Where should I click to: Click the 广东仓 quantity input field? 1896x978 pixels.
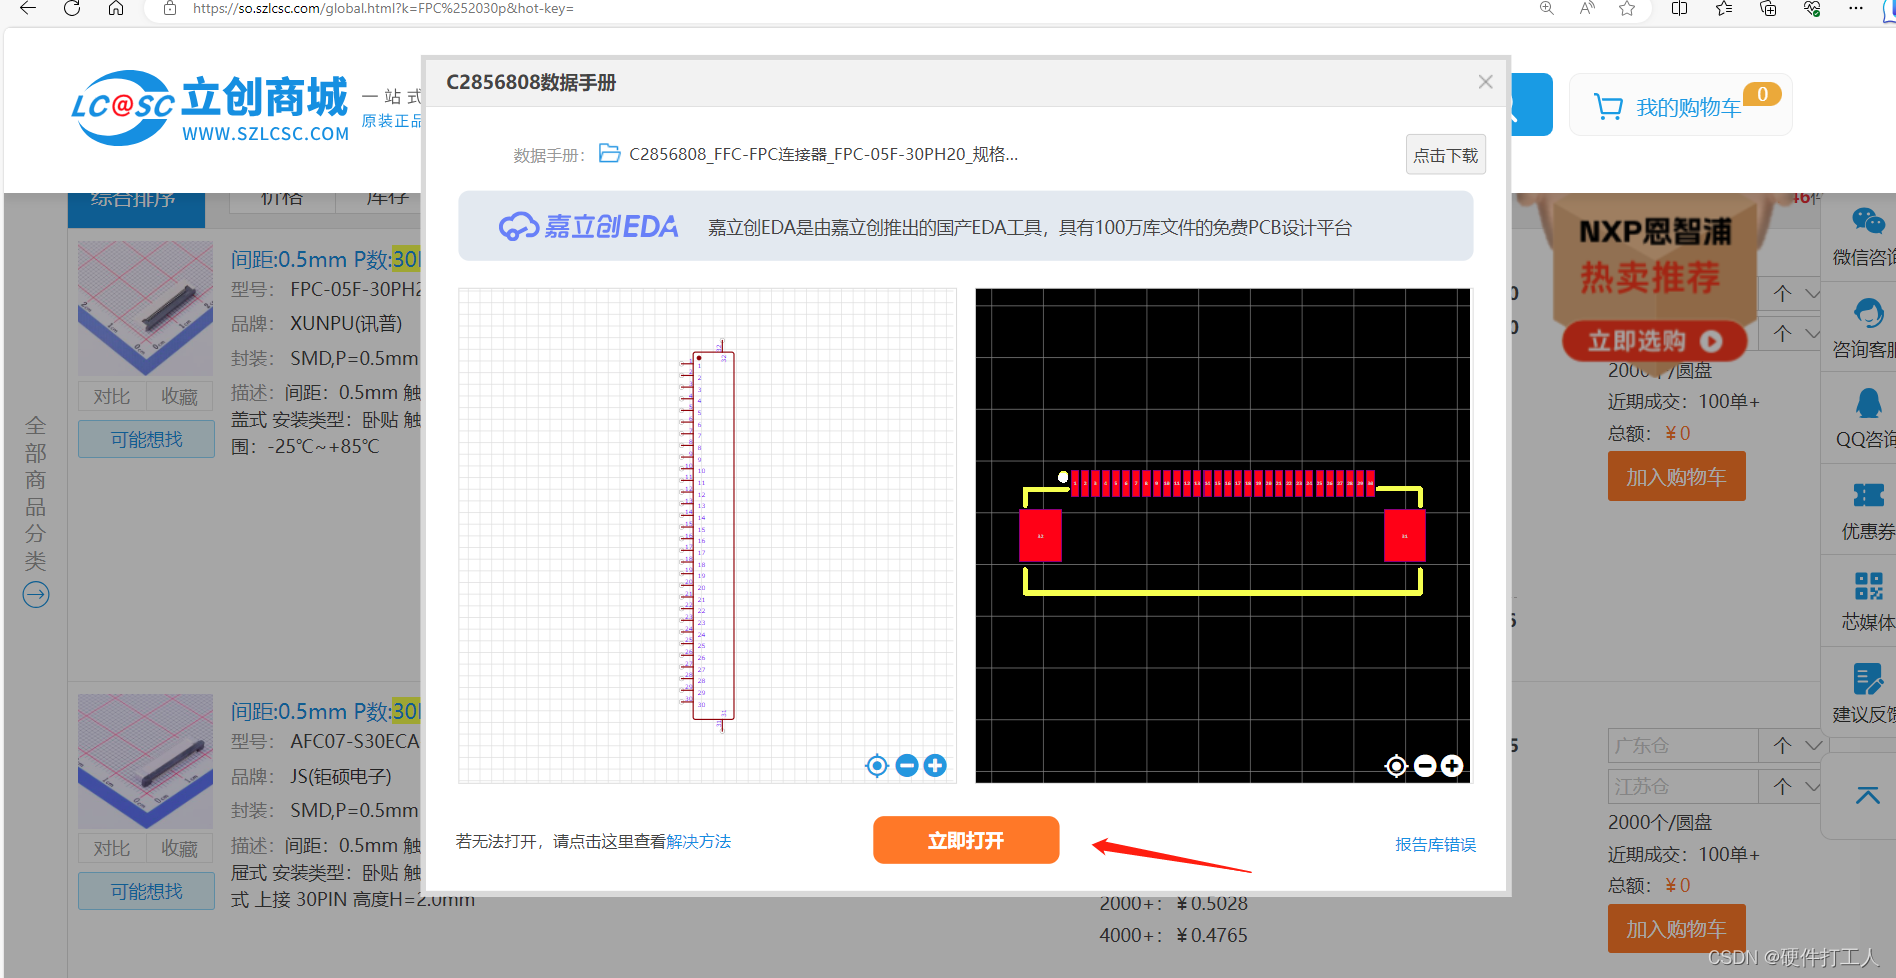(1683, 745)
